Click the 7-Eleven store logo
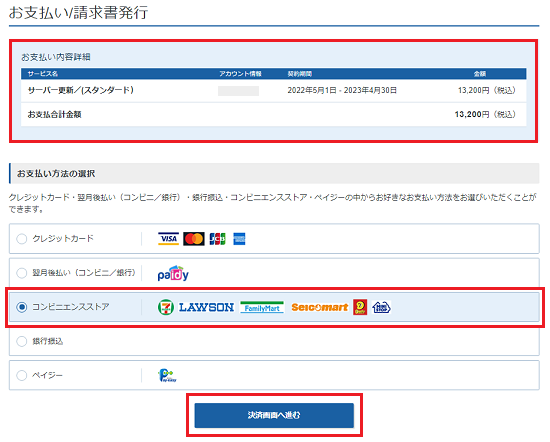The image size is (550, 442). [166, 307]
